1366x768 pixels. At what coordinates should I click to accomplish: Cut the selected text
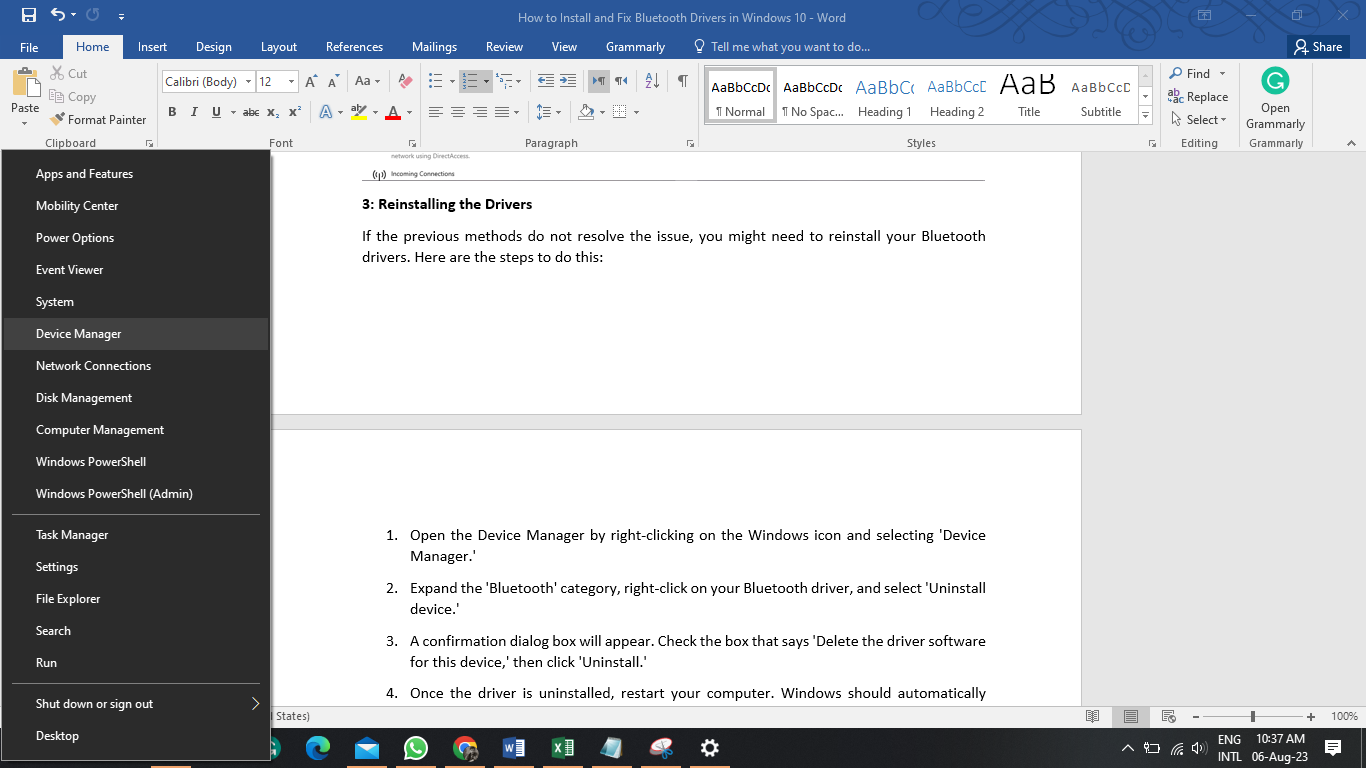(x=69, y=73)
